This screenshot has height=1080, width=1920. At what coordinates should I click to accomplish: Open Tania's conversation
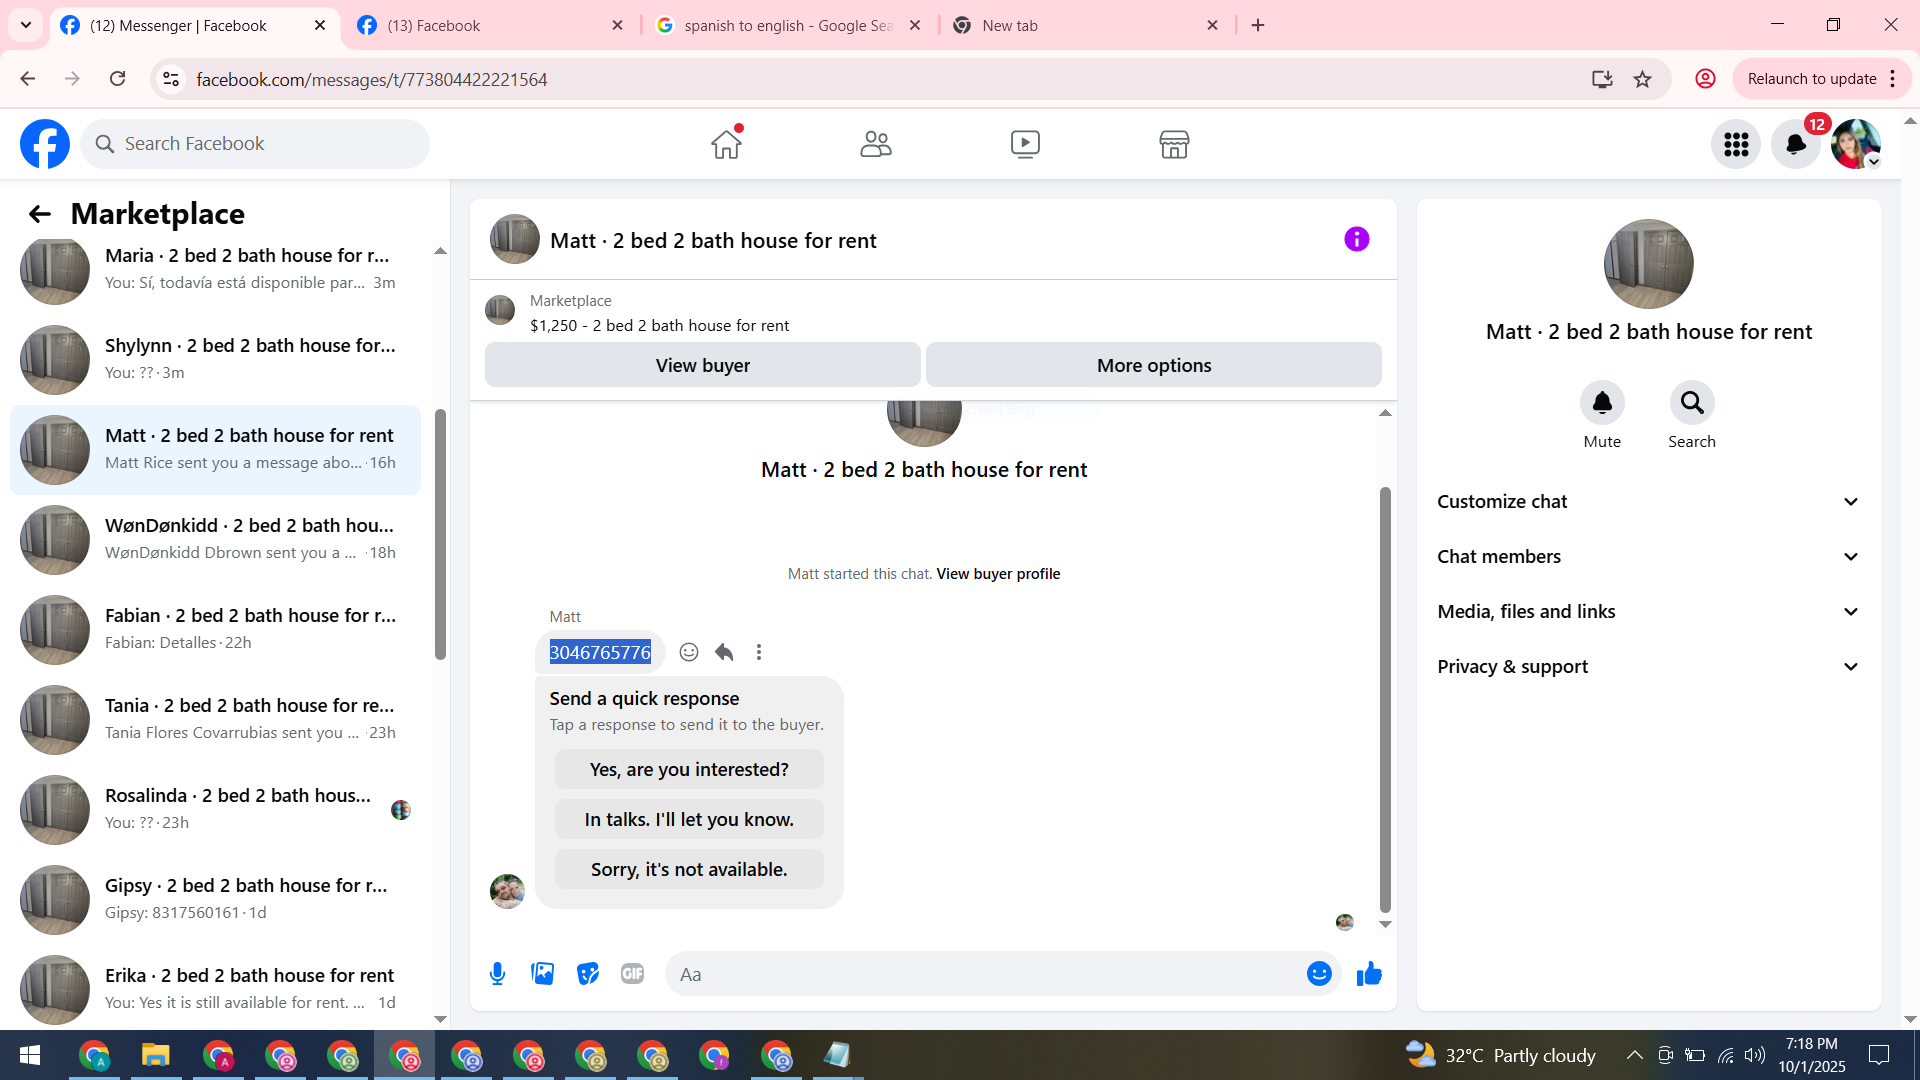(215, 720)
